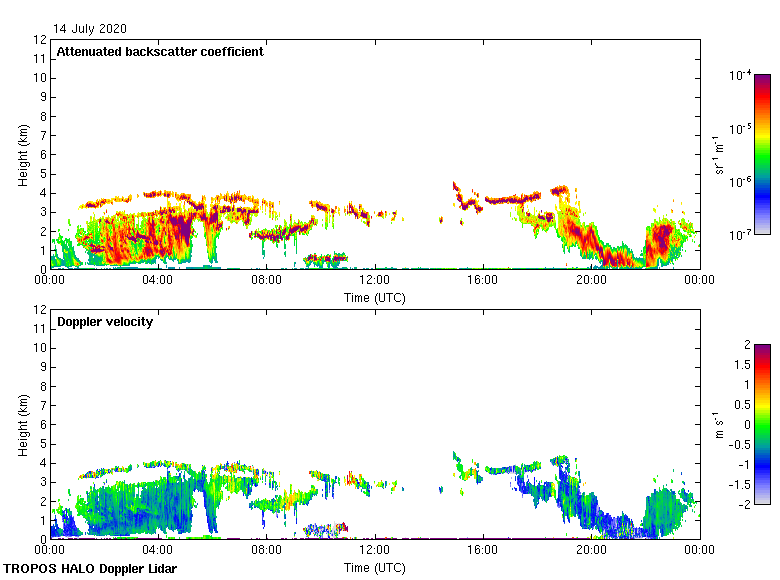Select the 12:00 tick on the backscatter time axis
Viewport: 780px width, 580px height.
pyautogui.click(x=375, y=281)
